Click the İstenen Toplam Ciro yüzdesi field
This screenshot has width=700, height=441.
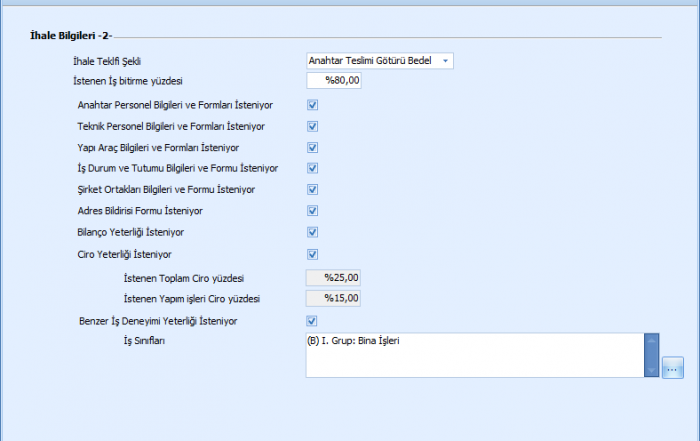pos(333,277)
